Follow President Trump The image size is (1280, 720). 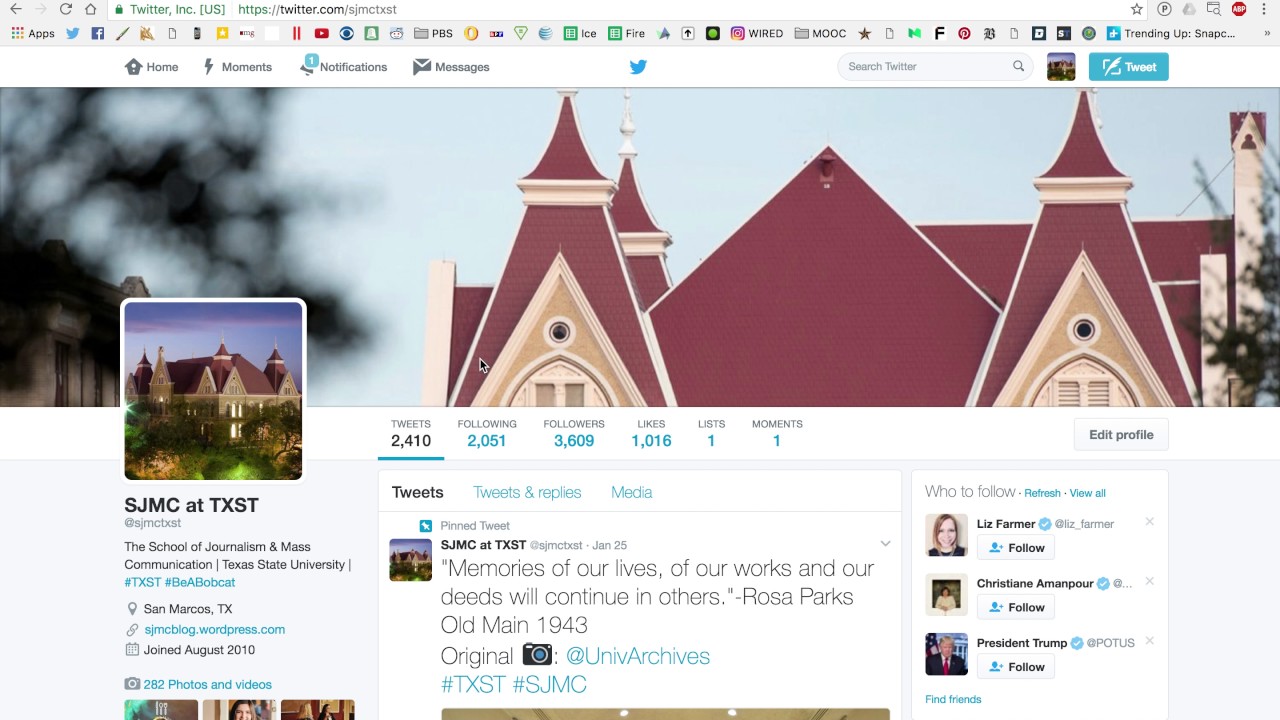[1015, 667]
